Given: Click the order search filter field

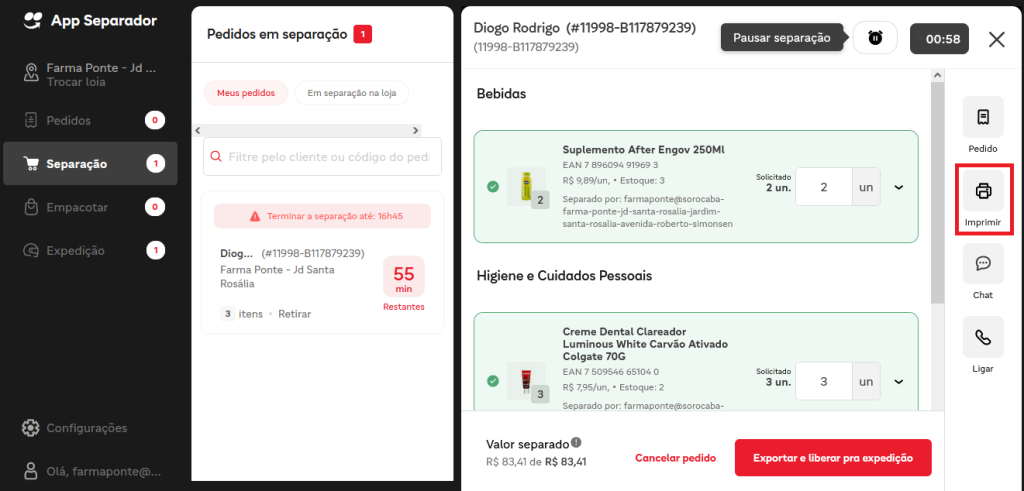Looking at the screenshot, I should click(x=322, y=157).
